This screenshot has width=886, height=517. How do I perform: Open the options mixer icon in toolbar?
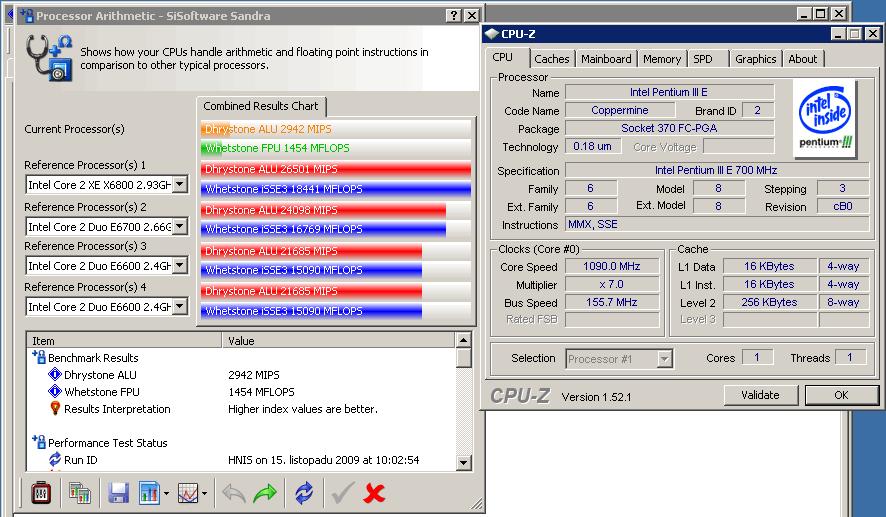tap(41, 492)
